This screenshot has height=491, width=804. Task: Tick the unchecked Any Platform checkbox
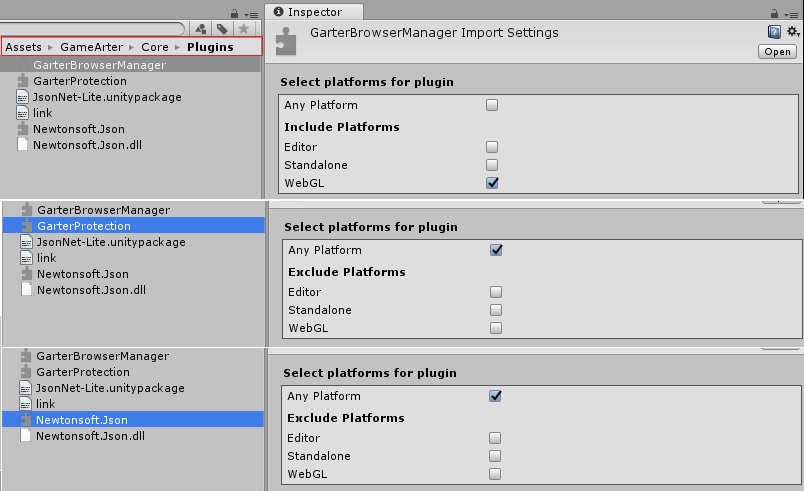click(x=491, y=105)
